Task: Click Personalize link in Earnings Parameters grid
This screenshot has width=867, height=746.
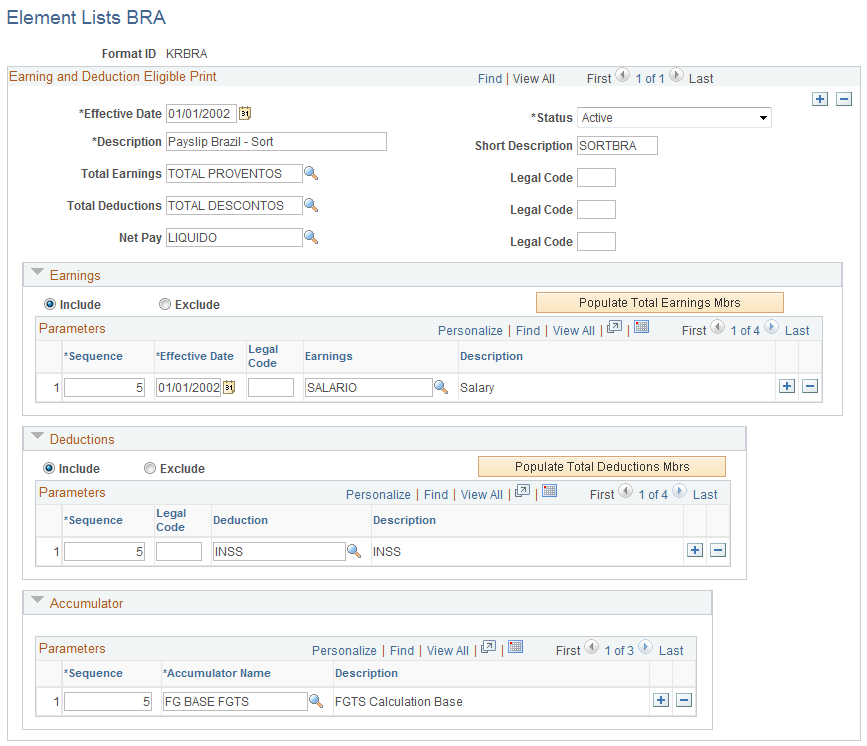Action: (470, 331)
